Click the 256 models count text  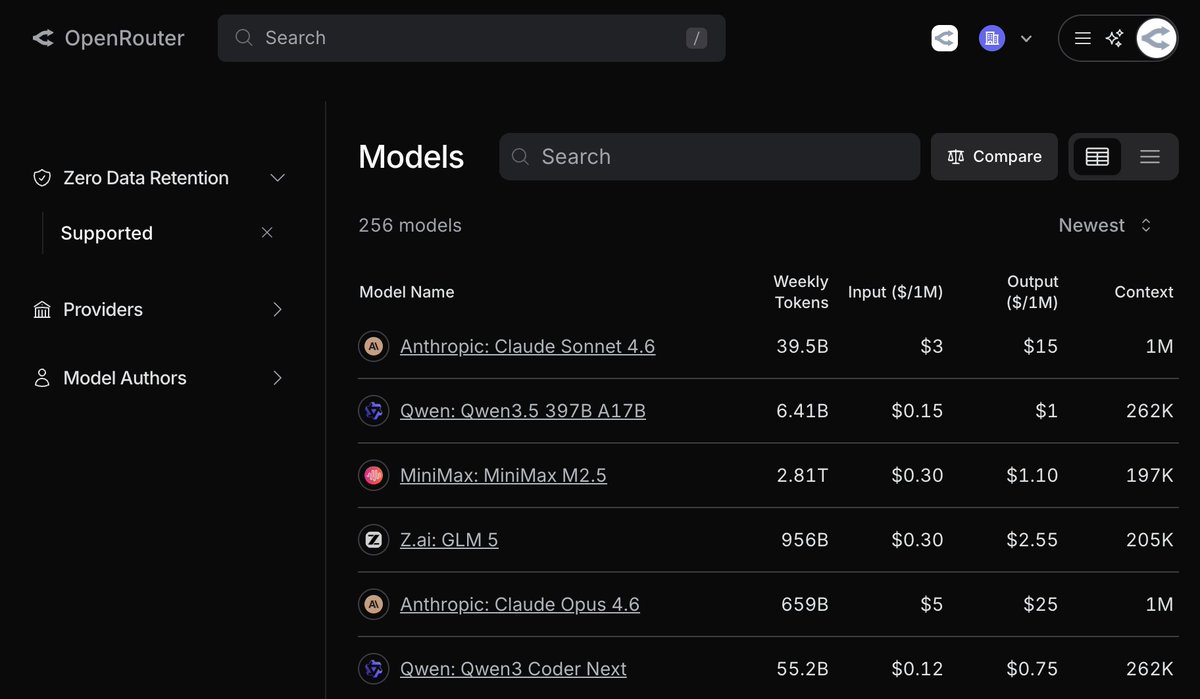(x=410, y=226)
